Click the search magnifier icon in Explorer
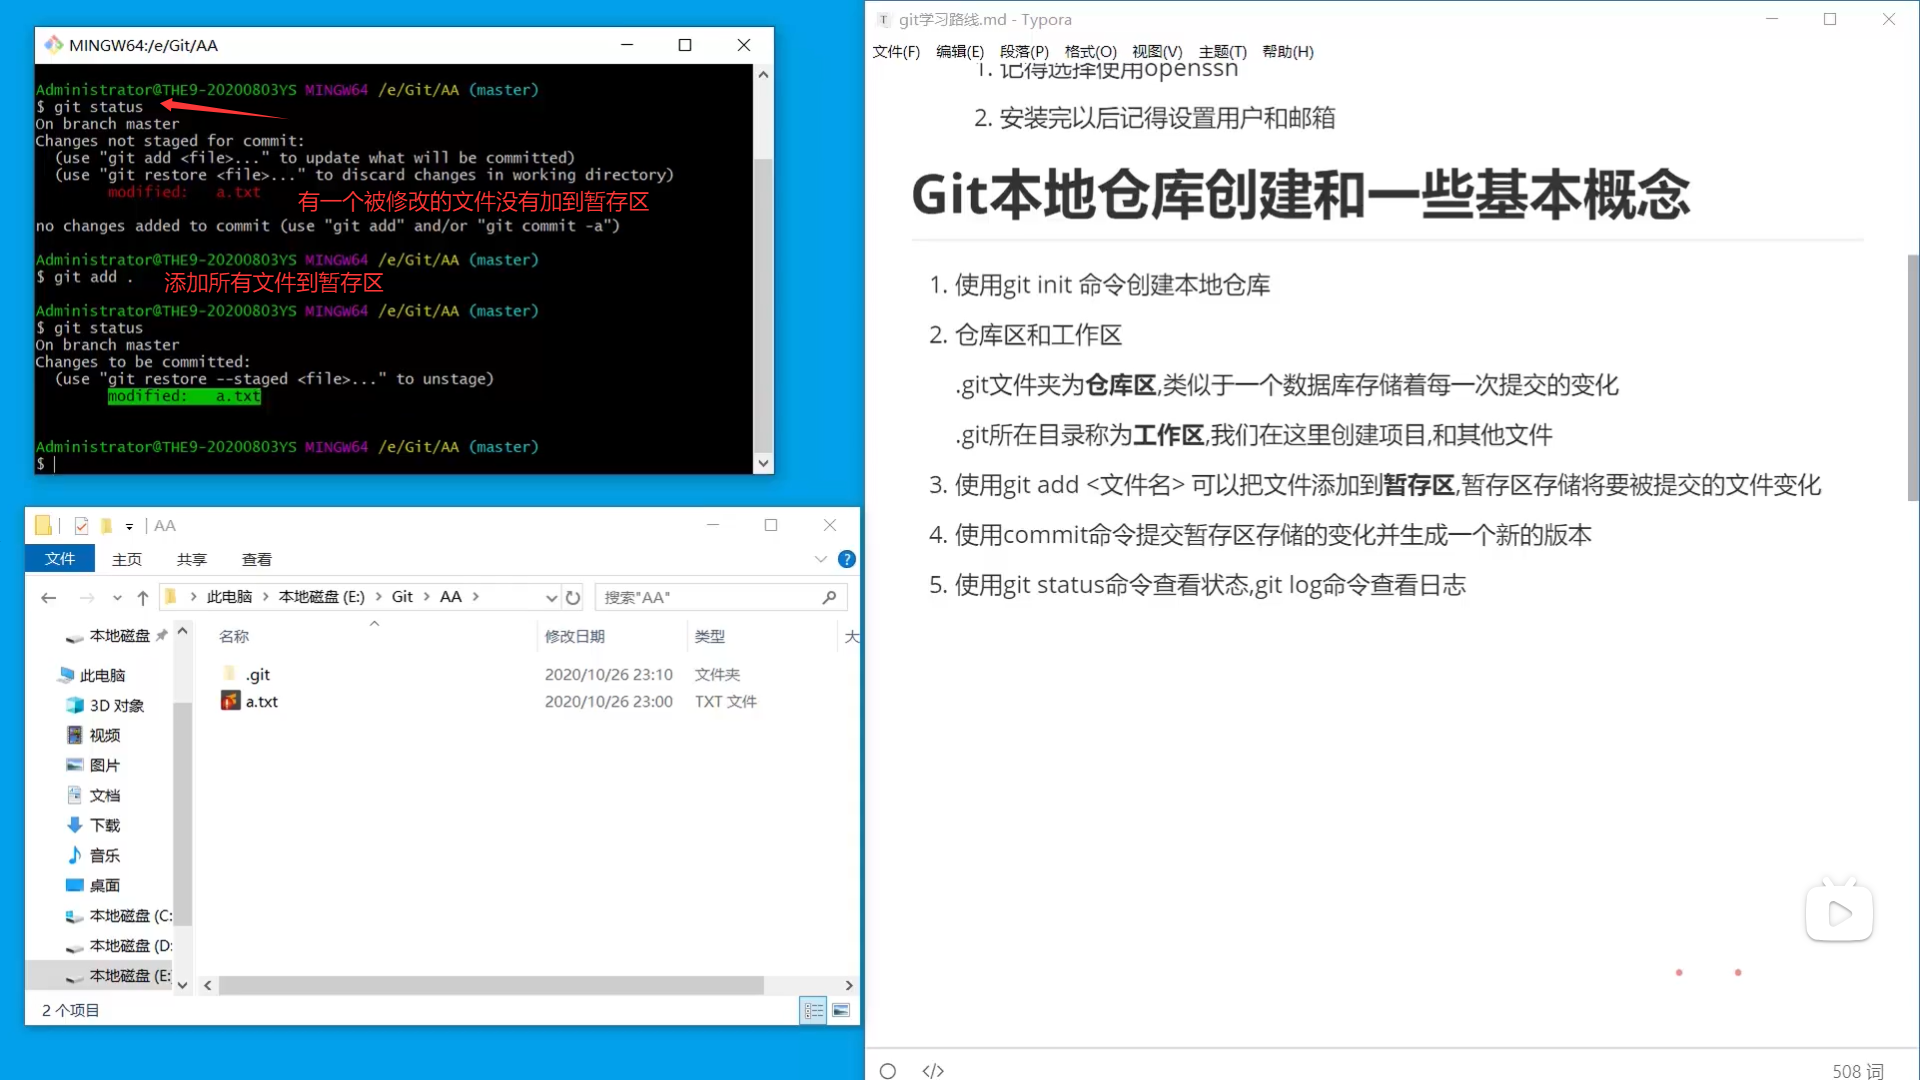This screenshot has width=1920, height=1080. click(829, 597)
